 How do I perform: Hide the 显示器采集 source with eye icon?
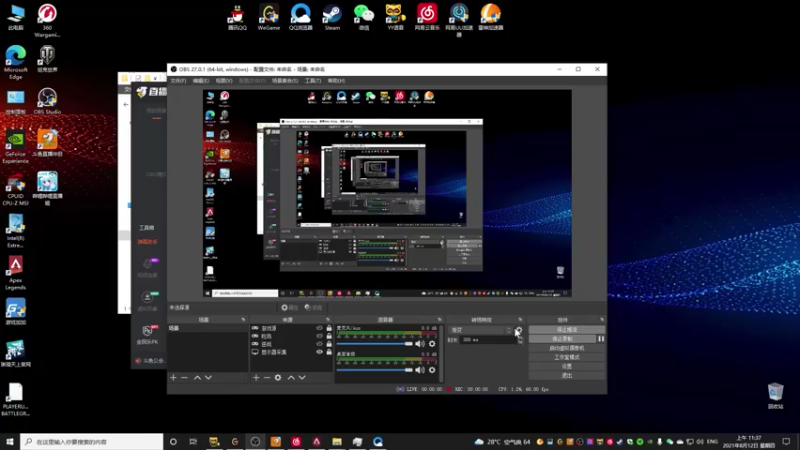tap(319, 352)
